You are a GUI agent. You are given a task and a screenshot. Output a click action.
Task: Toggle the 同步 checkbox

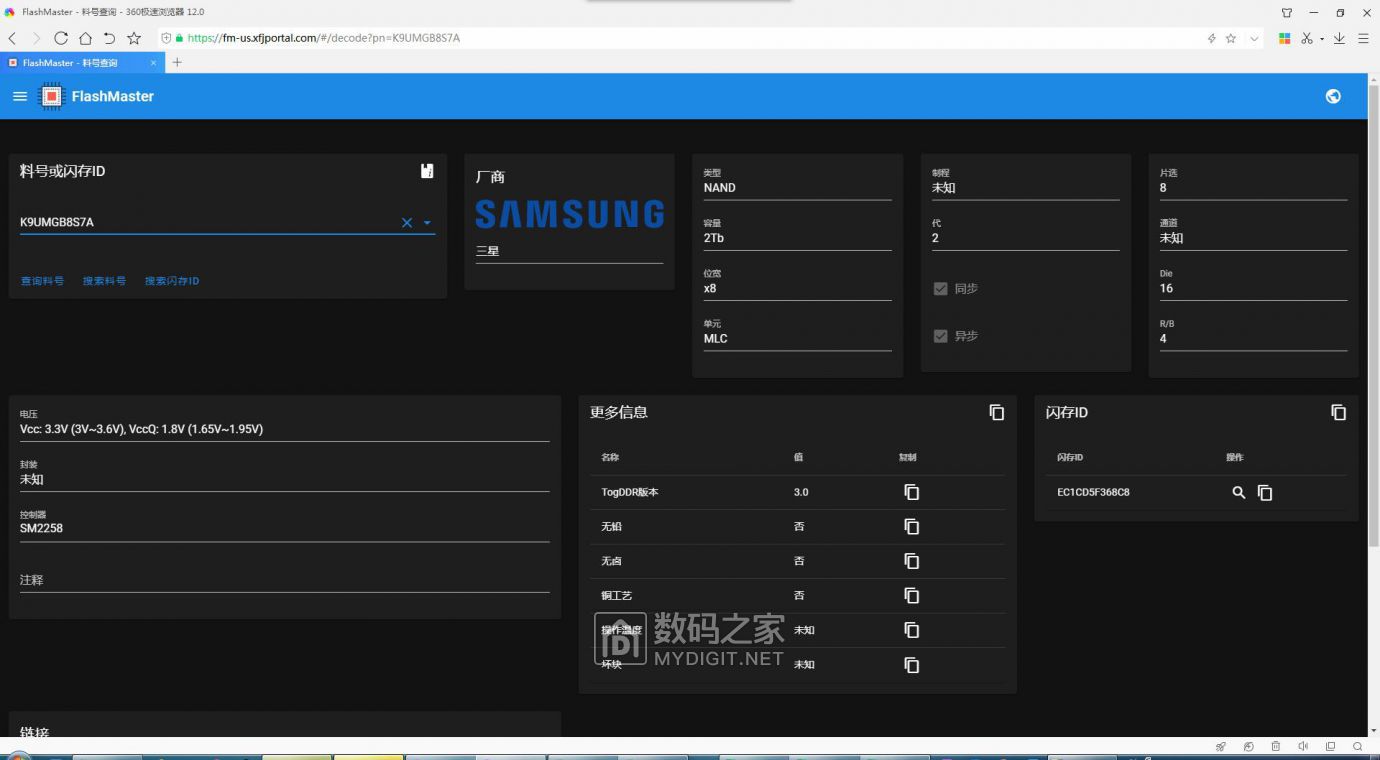point(940,288)
